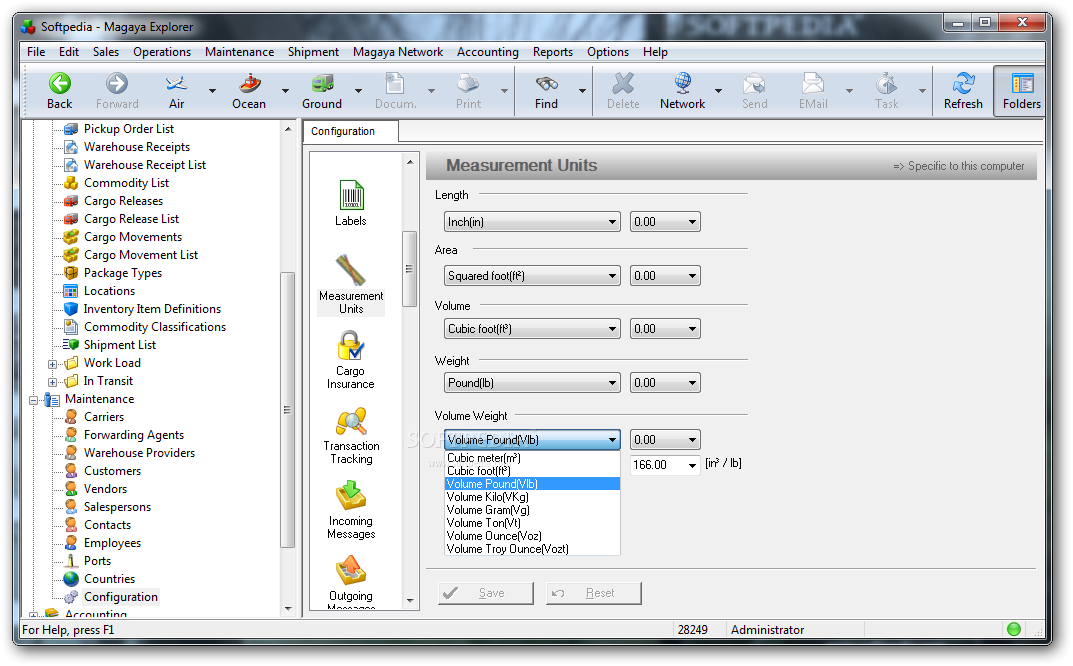Image resolution: width=1073 pixels, height=666 pixels.
Task: Open Air toolbar dropdown arrow
Action: pos(212,91)
